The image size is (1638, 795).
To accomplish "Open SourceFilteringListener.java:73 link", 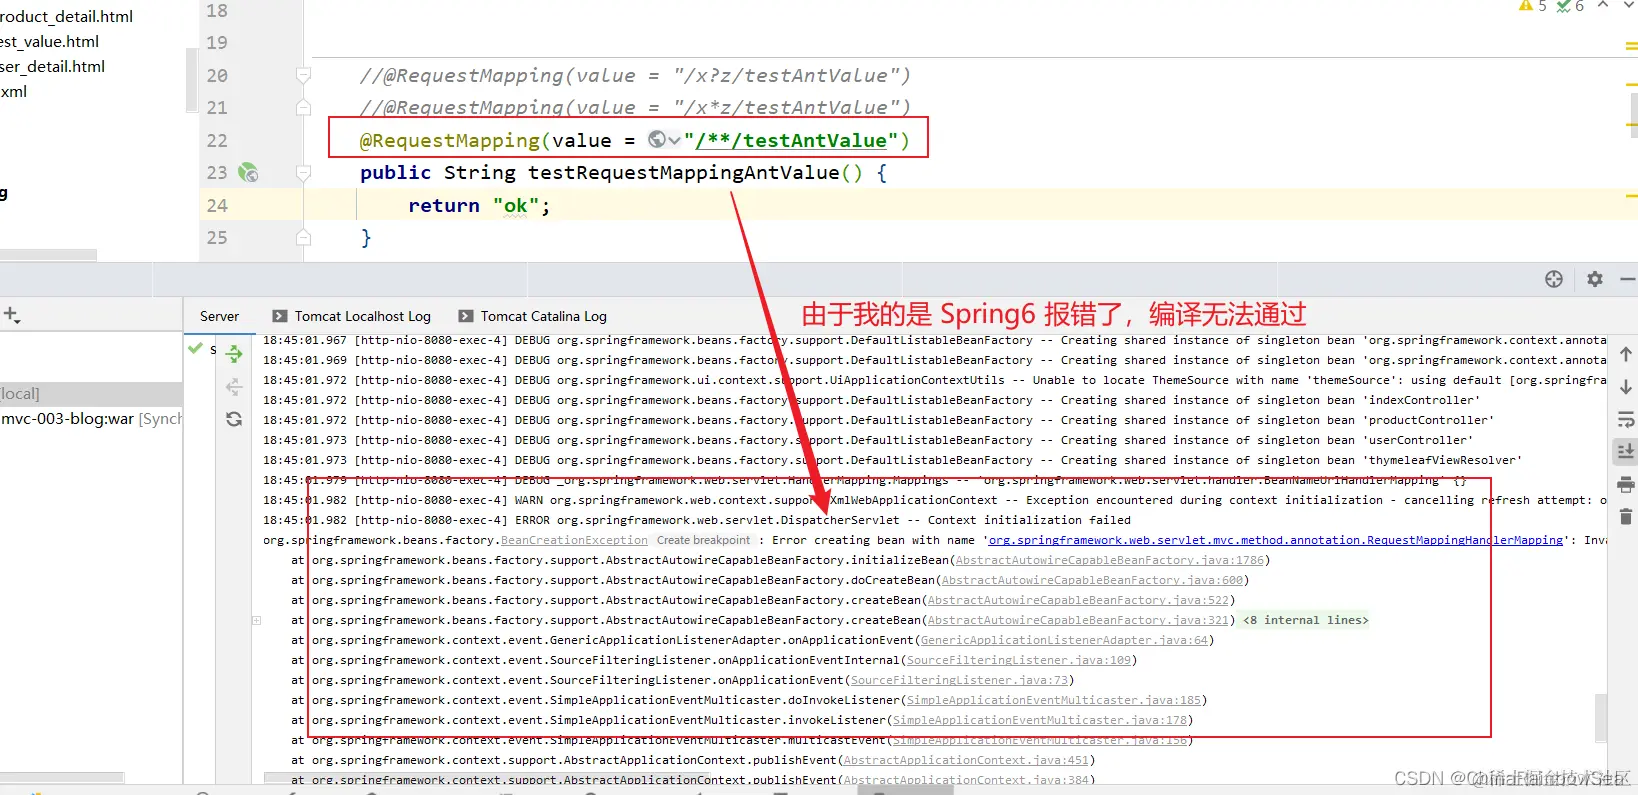I will click(960, 680).
